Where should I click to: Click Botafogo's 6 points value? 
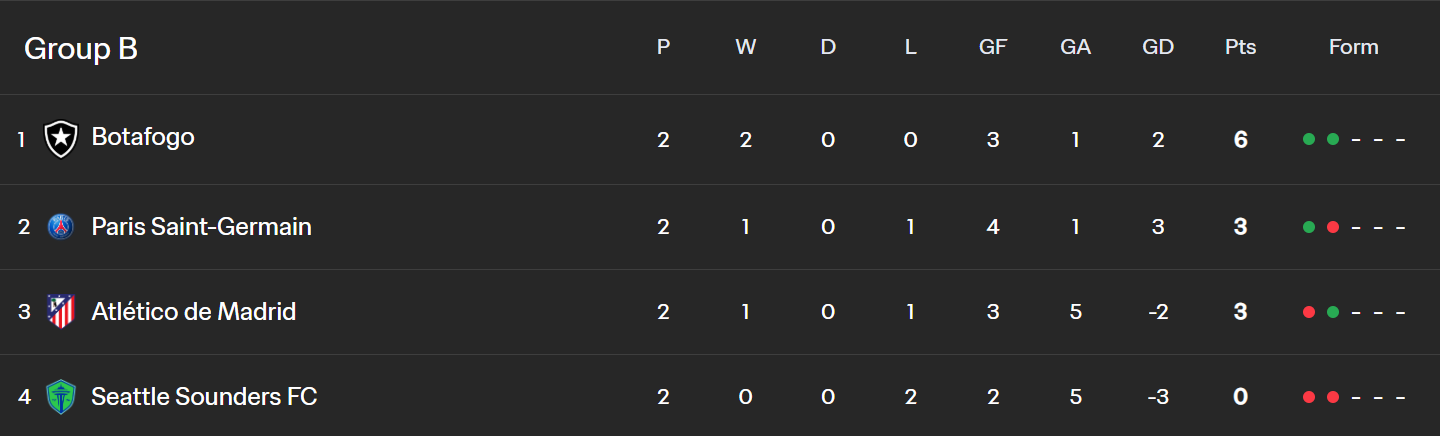pyautogui.click(x=1240, y=140)
